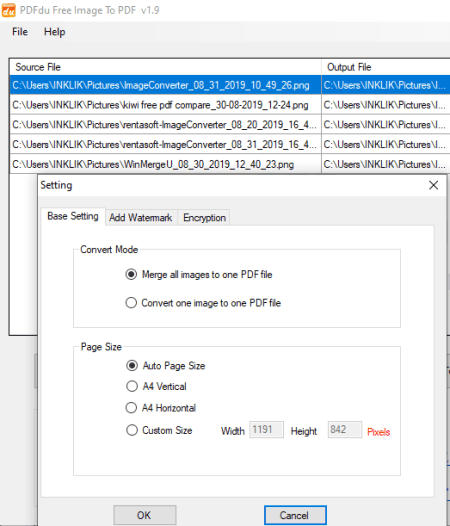This screenshot has height=526, width=450.
Task: Open the File menu
Action: [20, 32]
